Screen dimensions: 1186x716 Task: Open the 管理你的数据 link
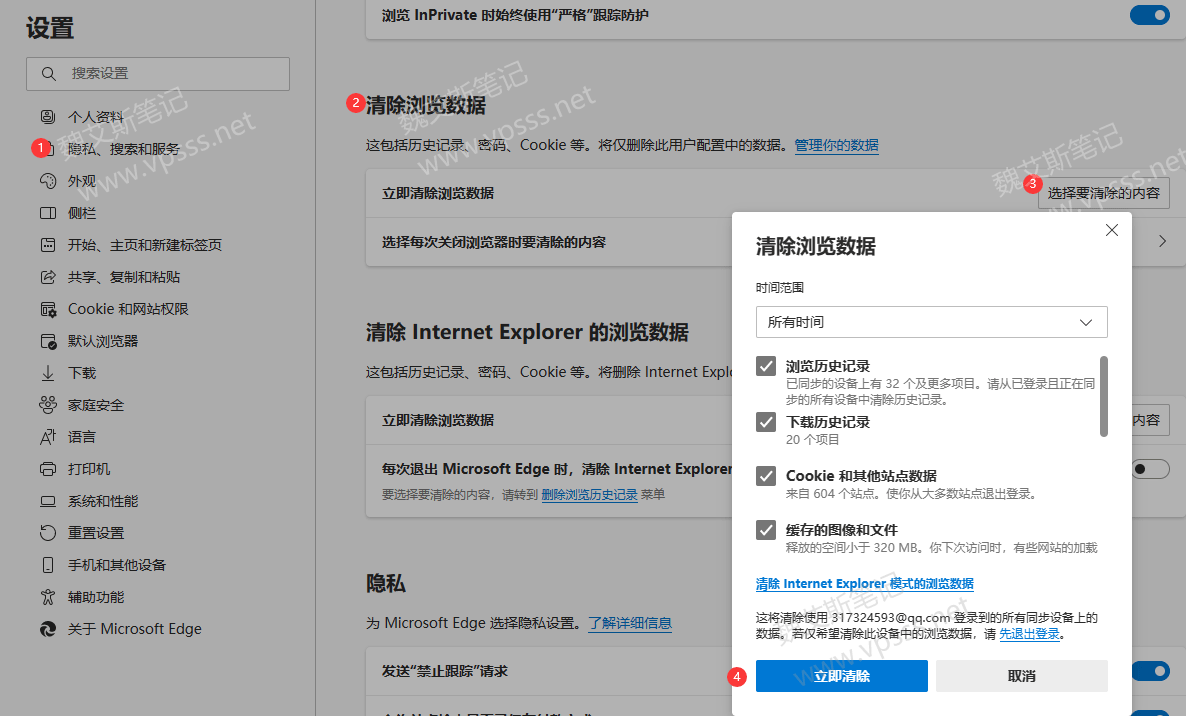837,145
